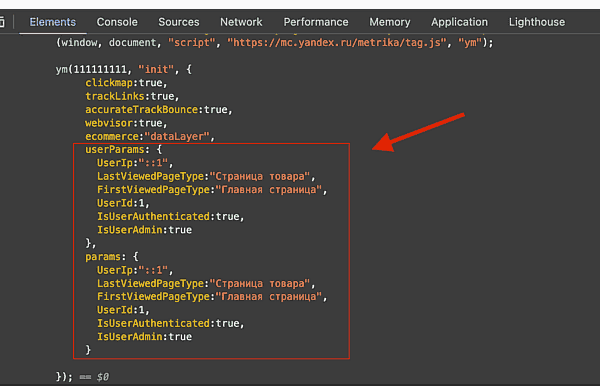600x386 pixels.
Task: Toggle the device toolbar icon
Action: [x=2, y=22]
